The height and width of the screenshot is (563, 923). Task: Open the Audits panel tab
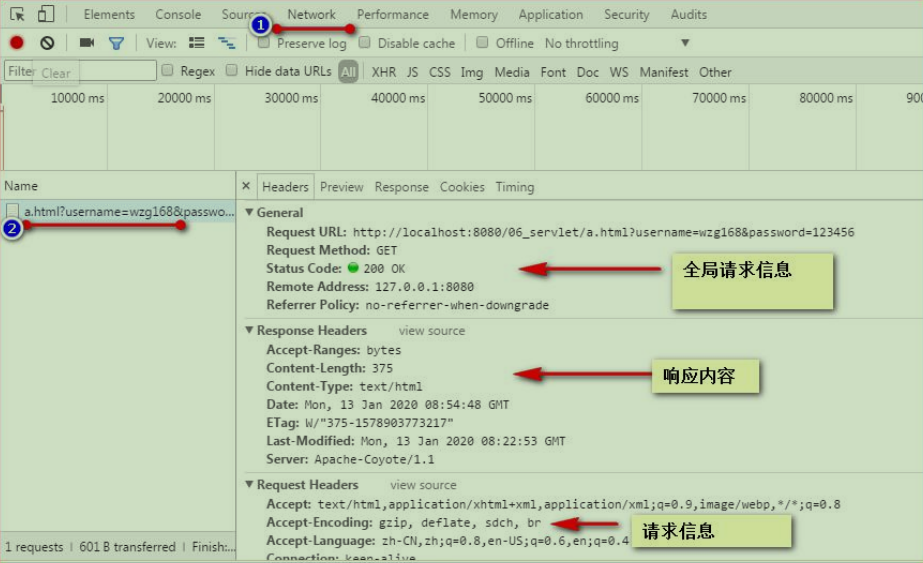pos(689,14)
